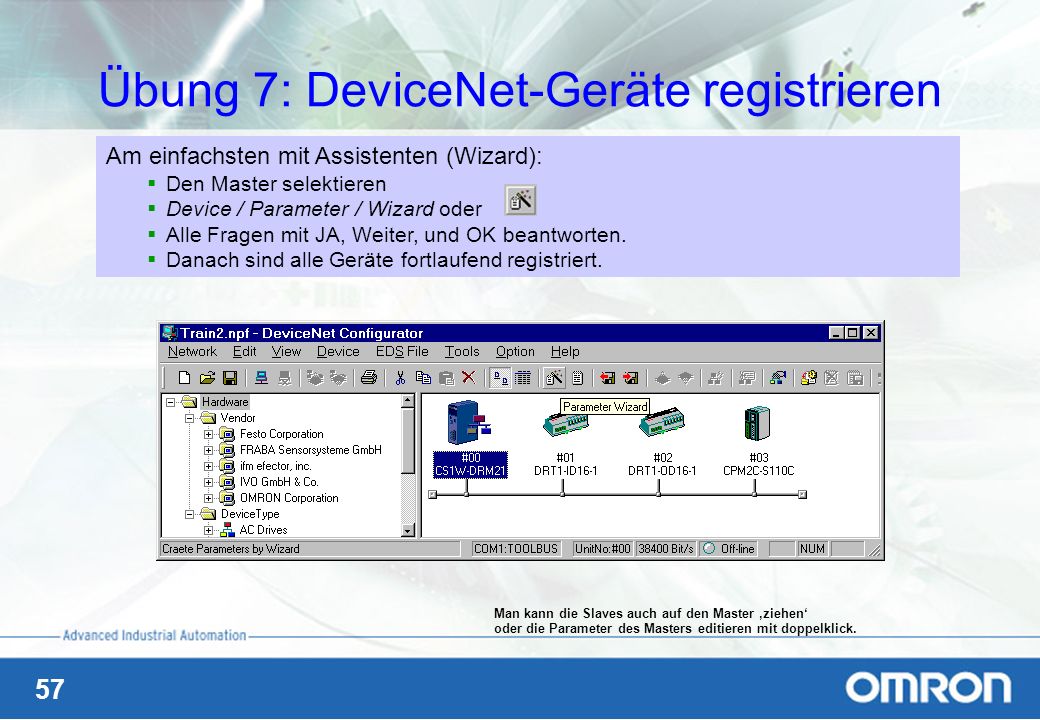Minimize the DeviceNet Configurator window
The image size is (1040, 720).
(836, 333)
